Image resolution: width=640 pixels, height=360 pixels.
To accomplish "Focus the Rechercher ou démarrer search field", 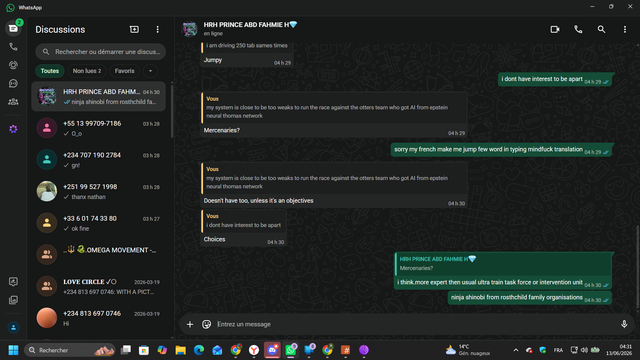I will pyautogui.click(x=100, y=52).
